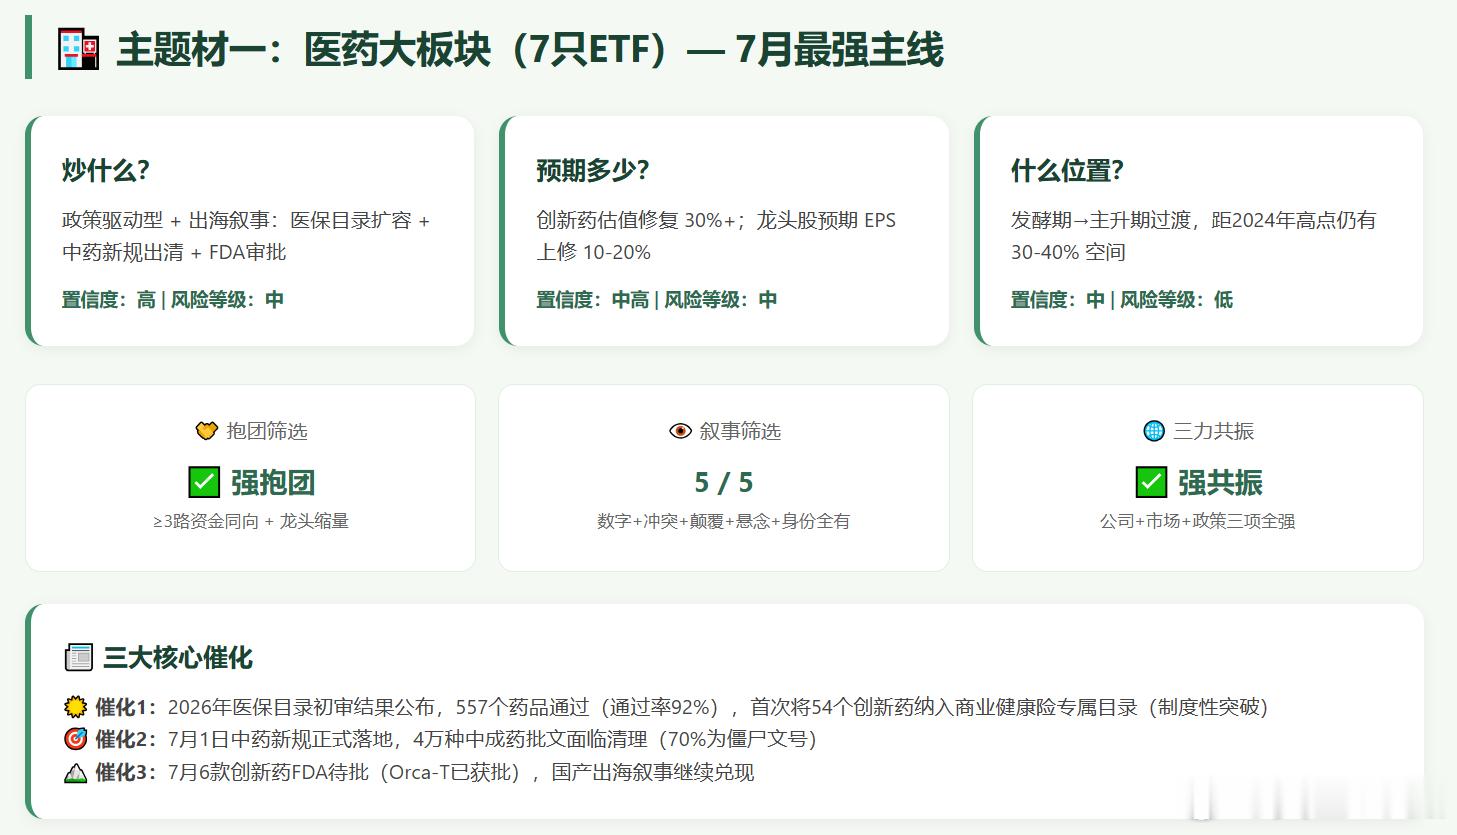
Task: Click the globe icon beside 三力共振
Action: pos(1154,431)
